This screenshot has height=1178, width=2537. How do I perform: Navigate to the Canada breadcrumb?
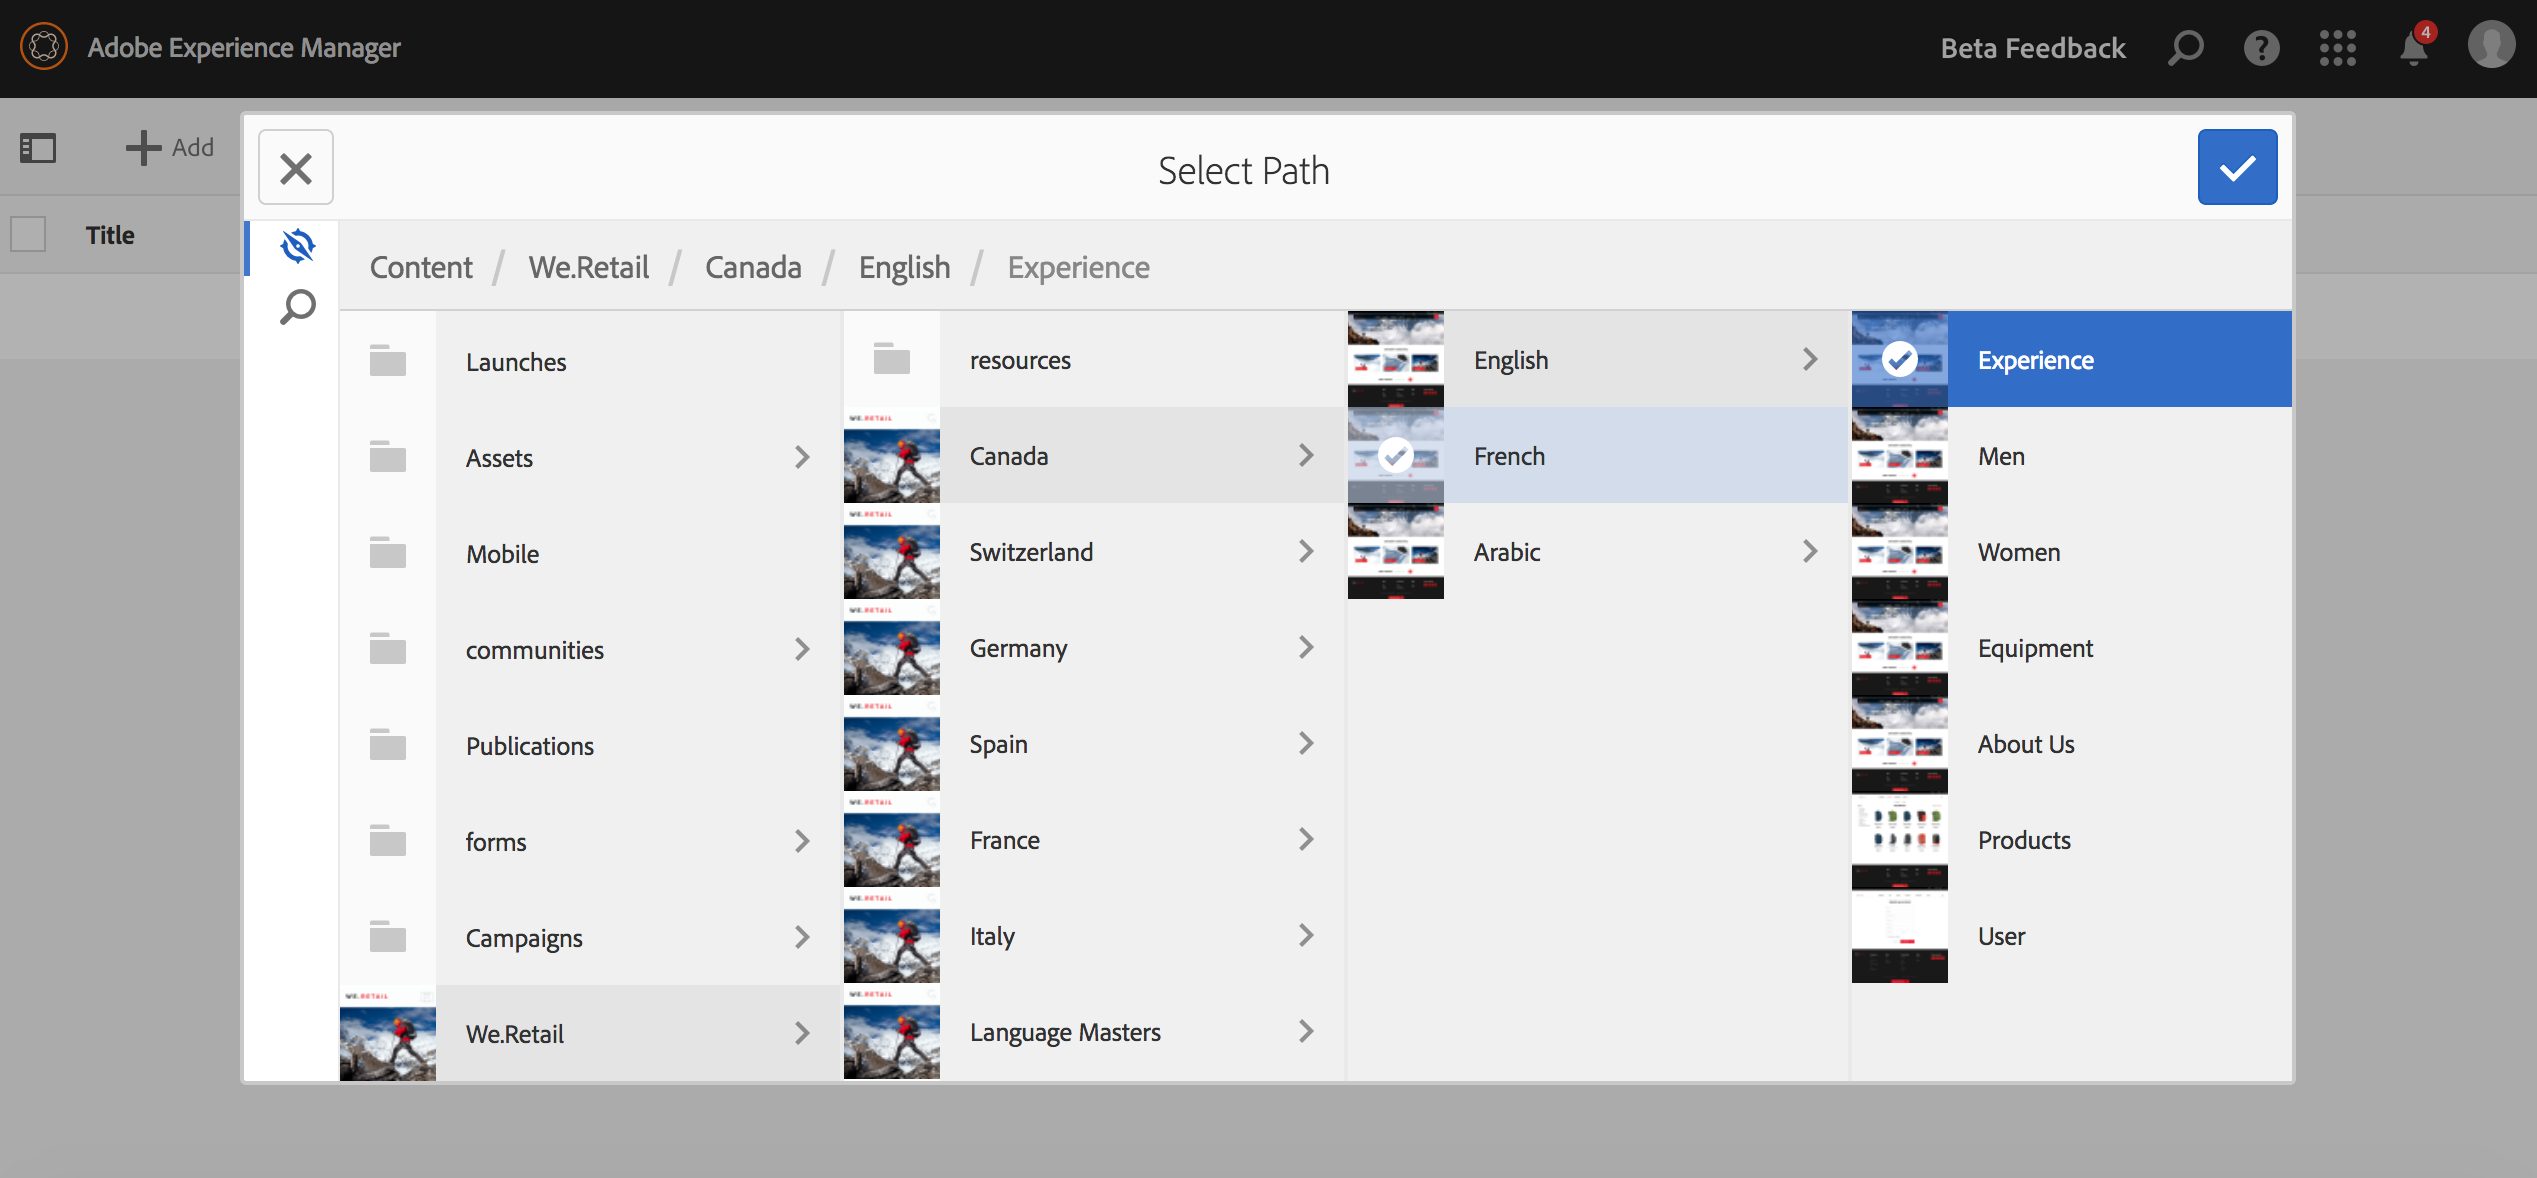(753, 267)
